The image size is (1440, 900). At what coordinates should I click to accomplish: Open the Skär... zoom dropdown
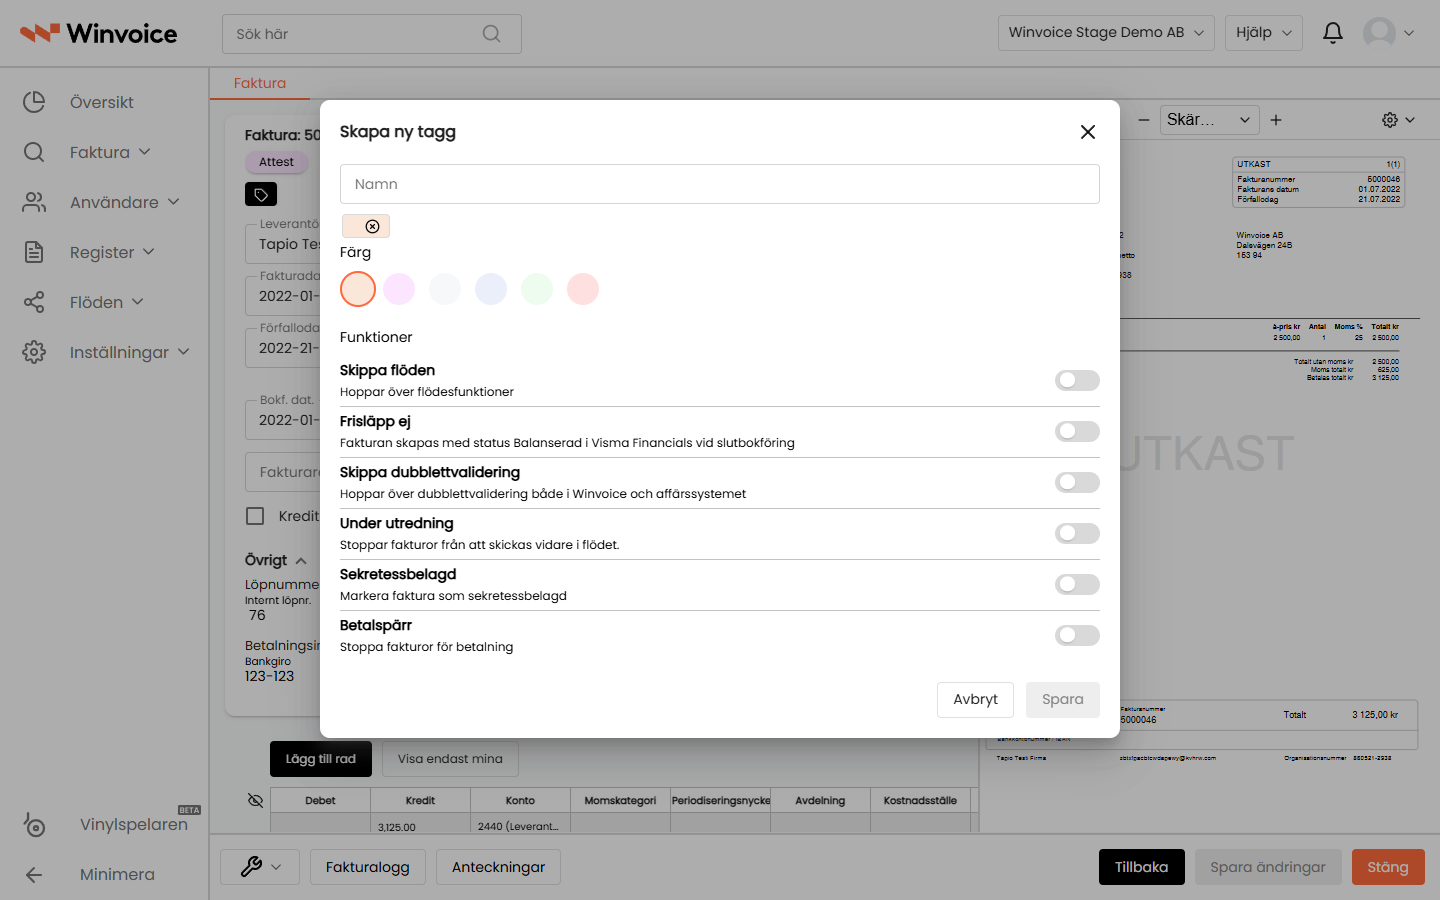point(1209,120)
